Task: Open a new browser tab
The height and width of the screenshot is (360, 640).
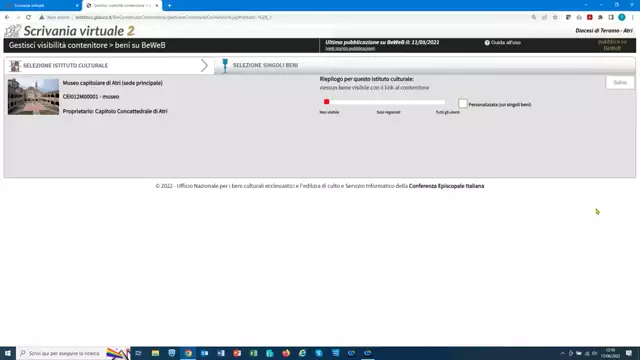Action: coord(169,5)
